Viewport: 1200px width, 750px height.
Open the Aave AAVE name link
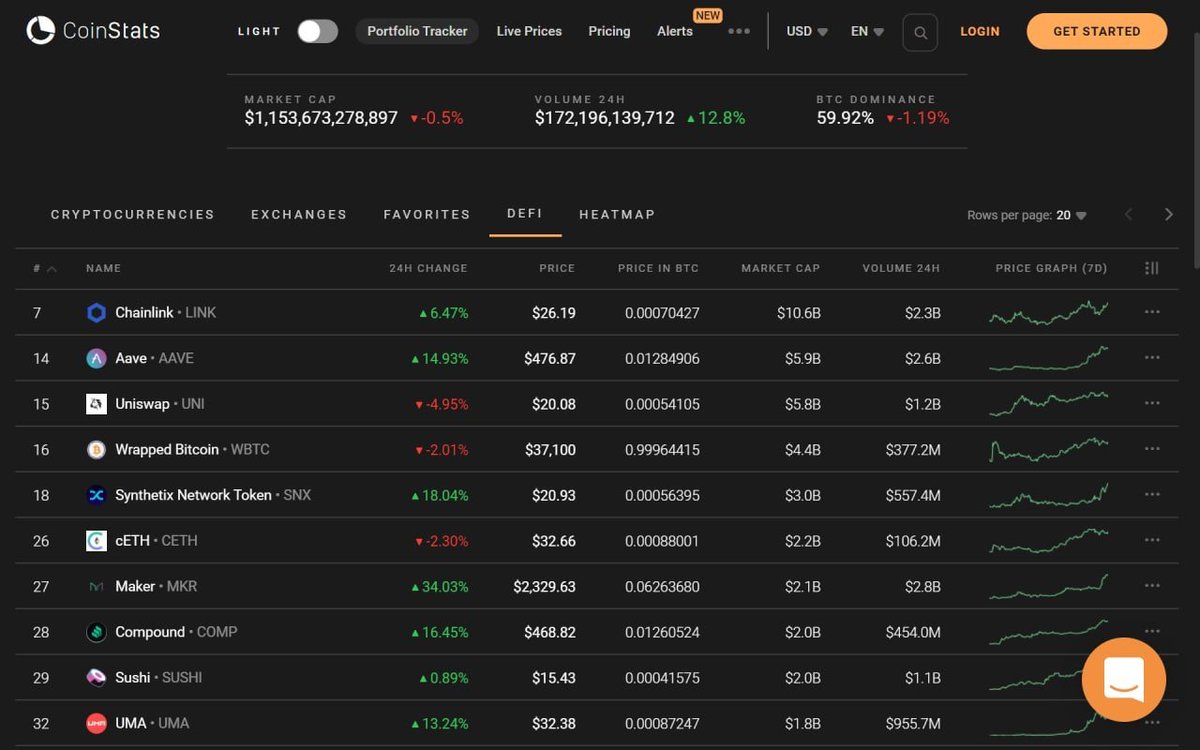(155, 358)
